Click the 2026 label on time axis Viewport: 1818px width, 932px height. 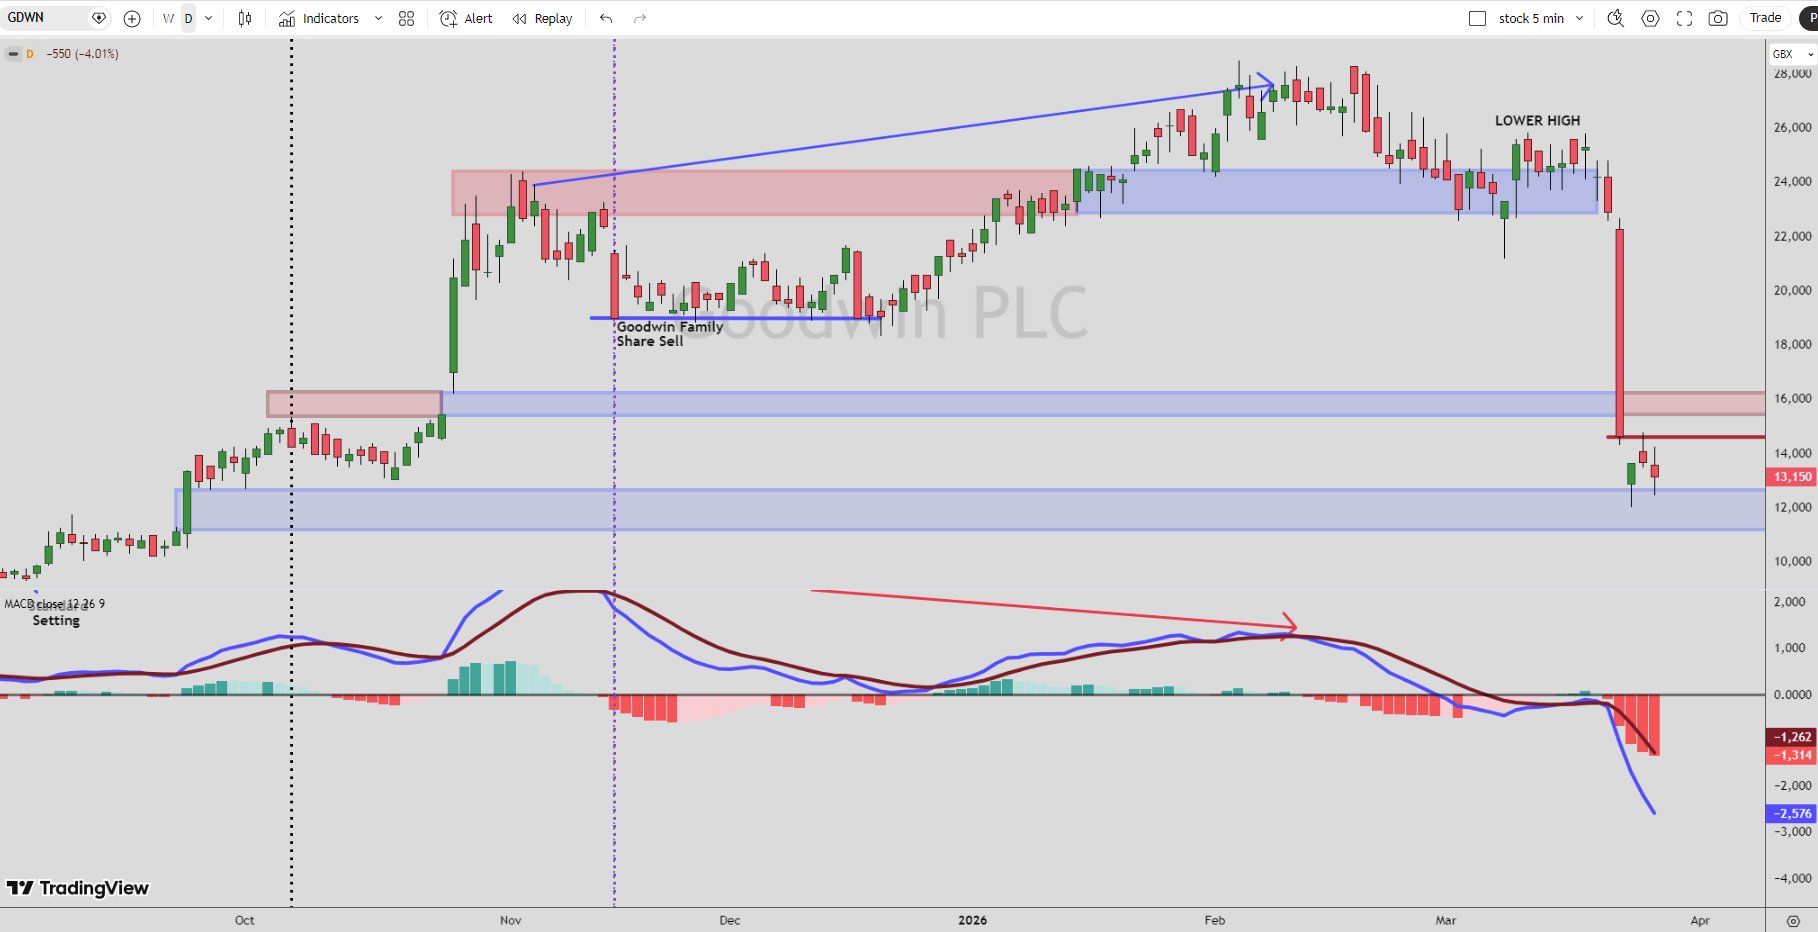pos(972,920)
